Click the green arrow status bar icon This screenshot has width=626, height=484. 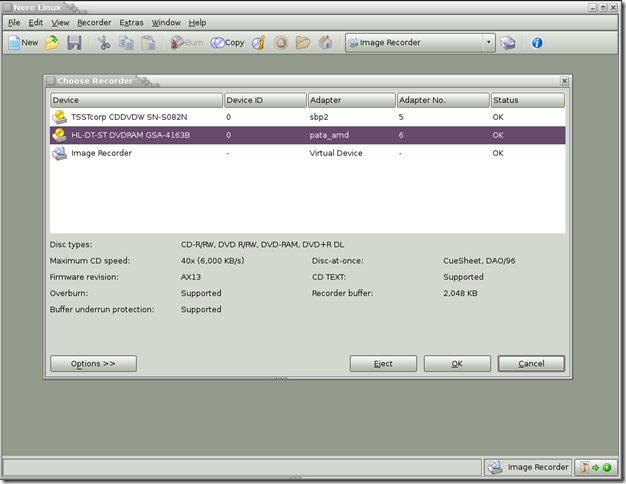[596, 467]
